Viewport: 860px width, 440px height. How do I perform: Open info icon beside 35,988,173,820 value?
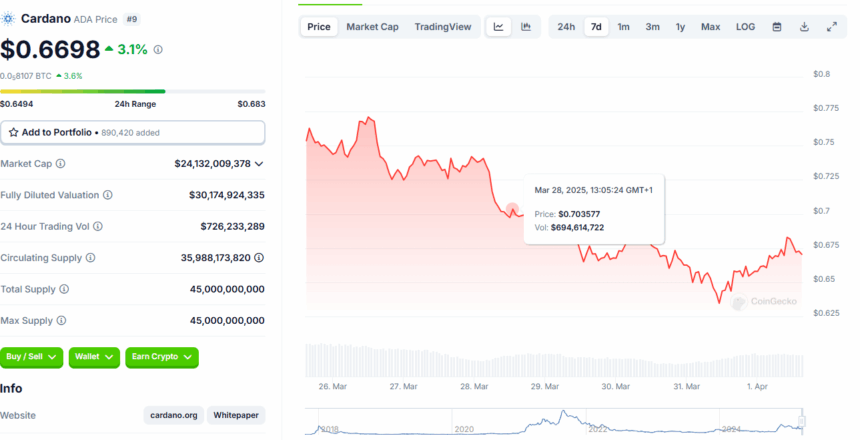[x=259, y=257]
